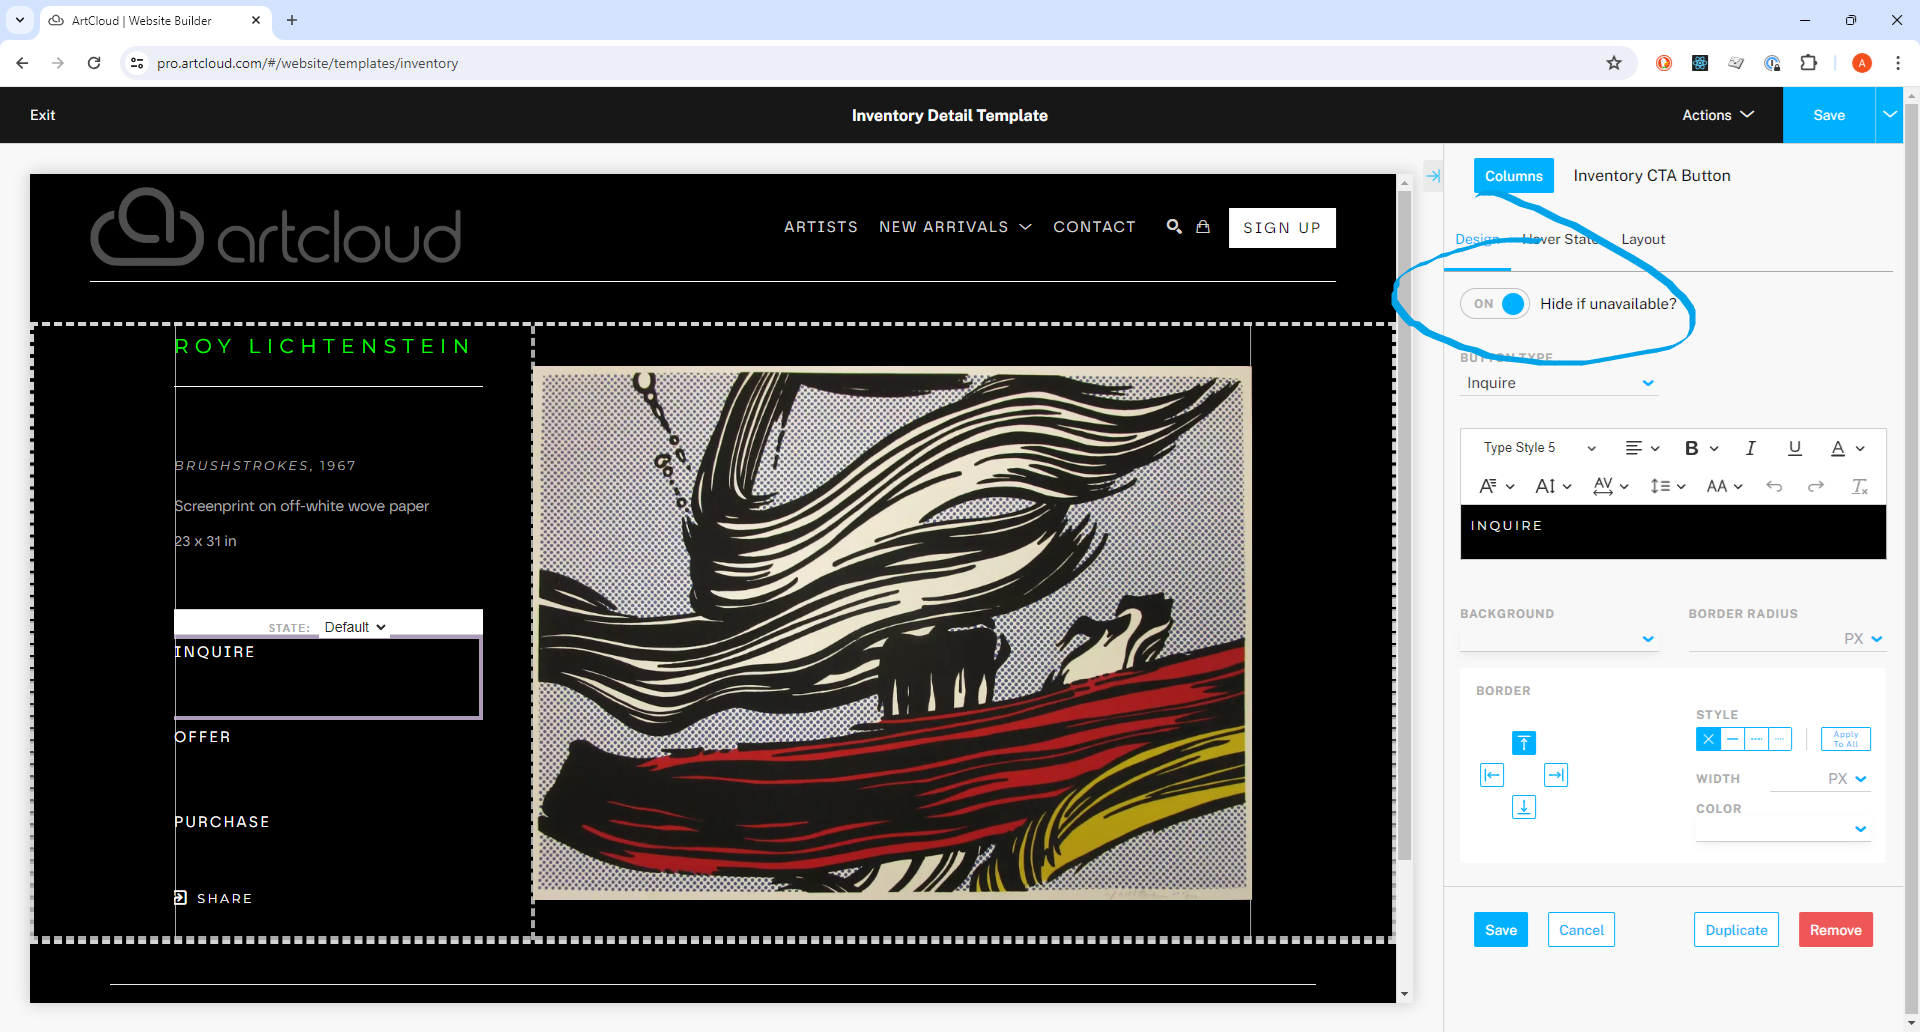Undo the last text edit

[1774, 486]
